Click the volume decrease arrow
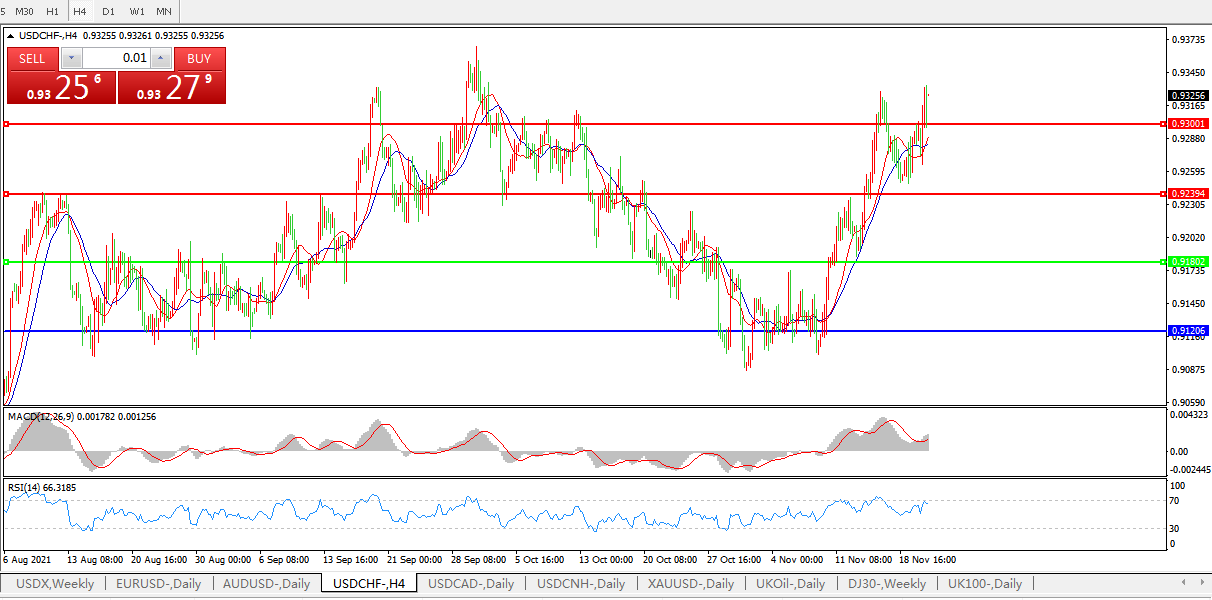The image size is (1212, 600). pos(71,58)
